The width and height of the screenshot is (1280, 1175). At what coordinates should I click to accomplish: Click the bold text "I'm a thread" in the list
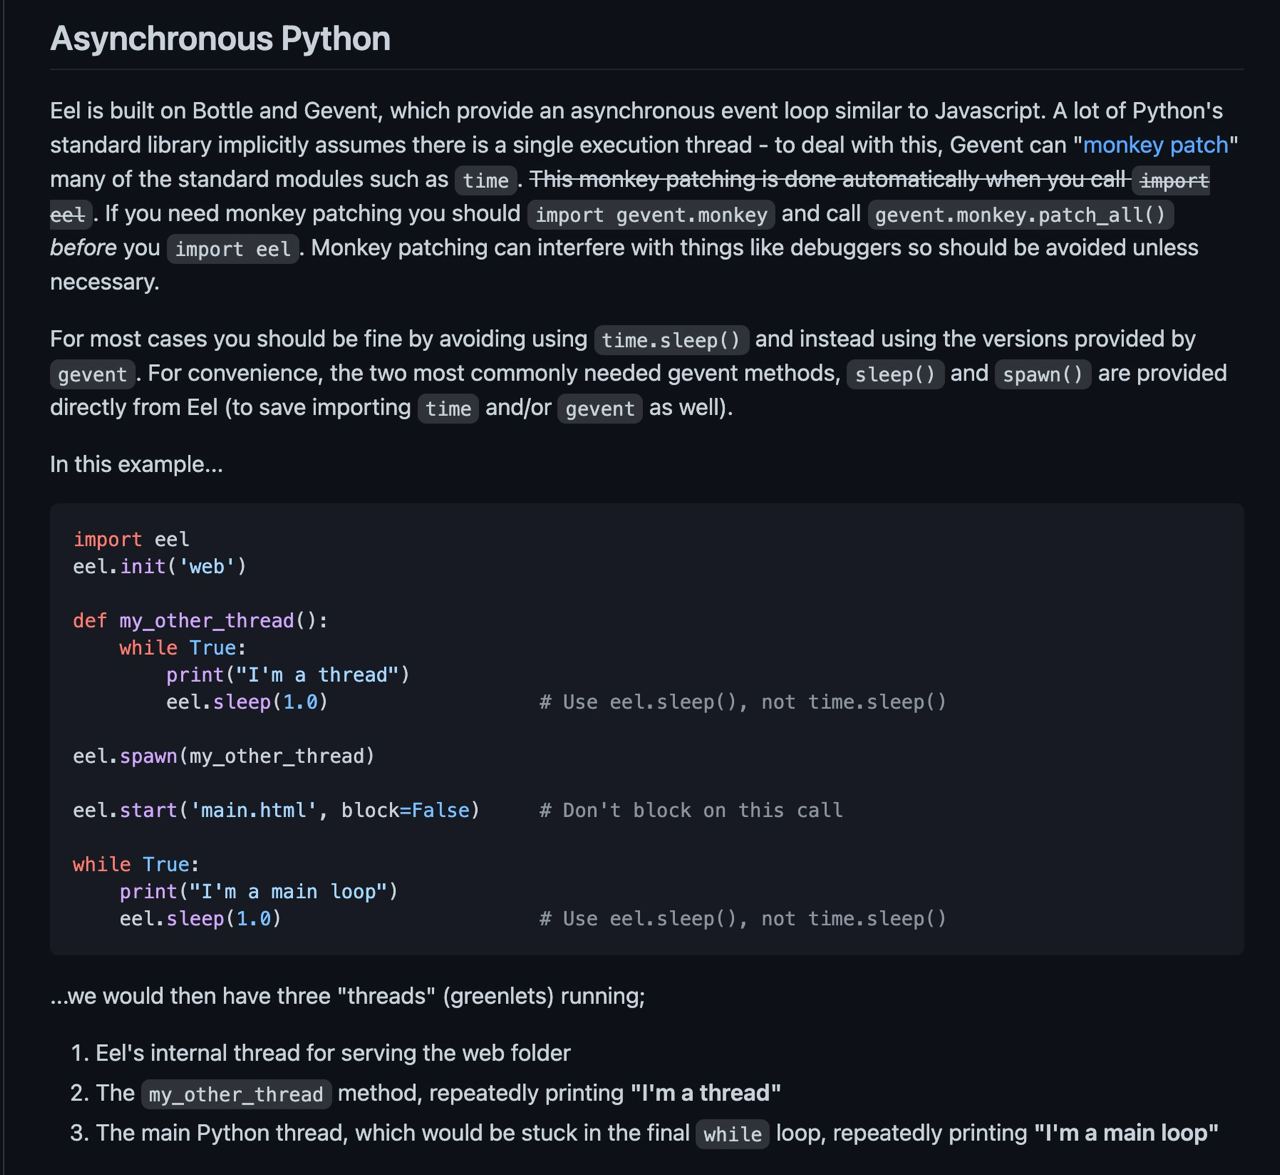point(705,1093)
